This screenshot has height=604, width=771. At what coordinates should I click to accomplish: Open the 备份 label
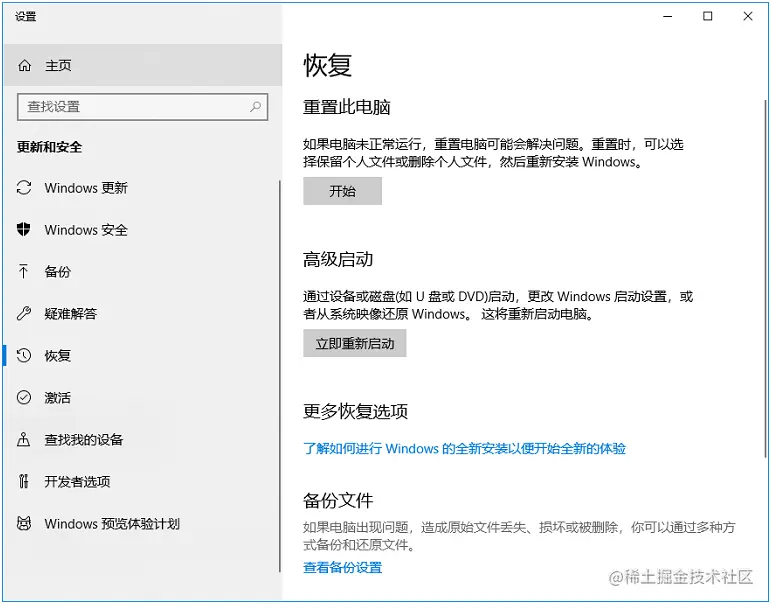(58, 272)
